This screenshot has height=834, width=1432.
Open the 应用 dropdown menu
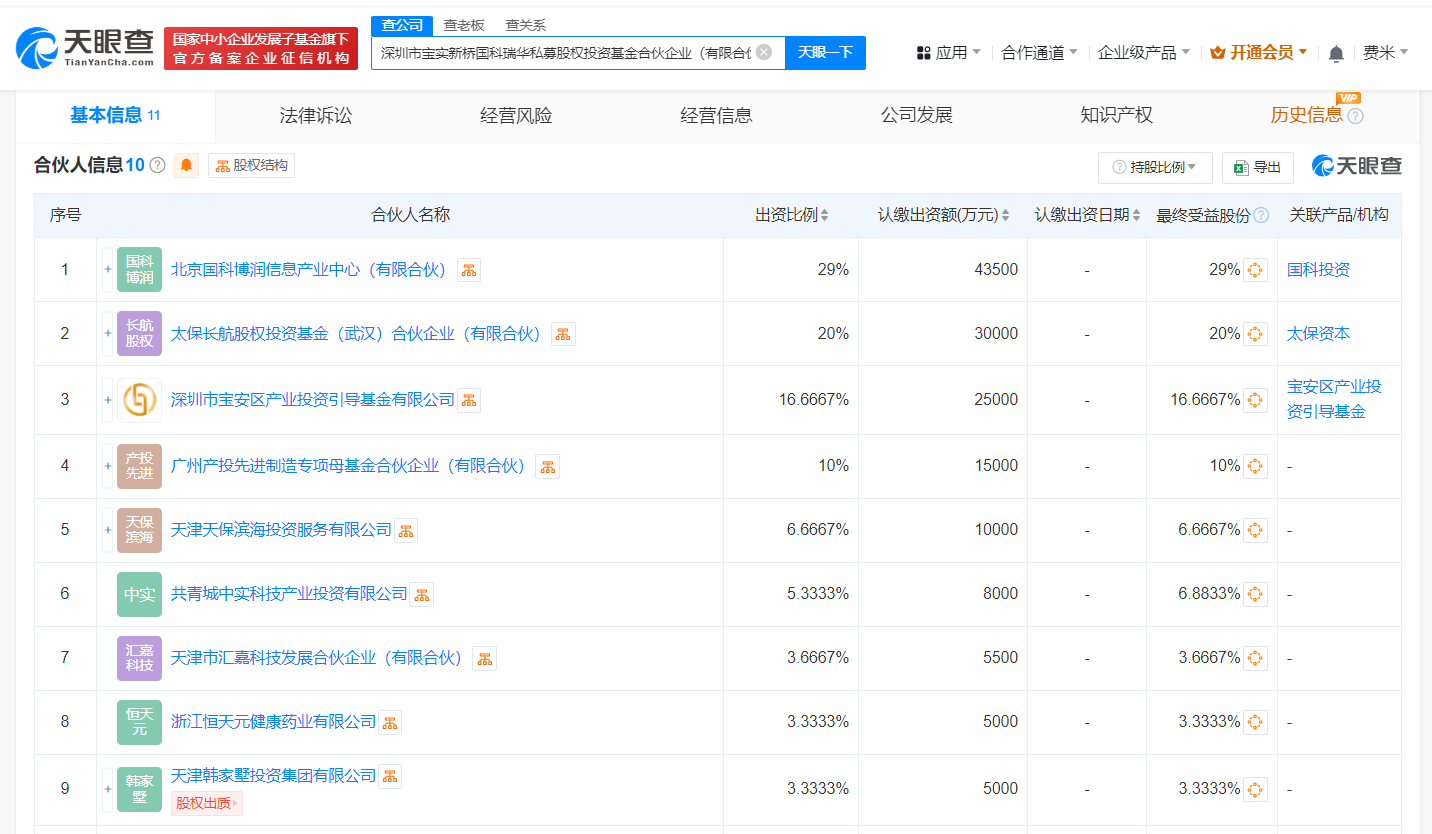(948, 52)
